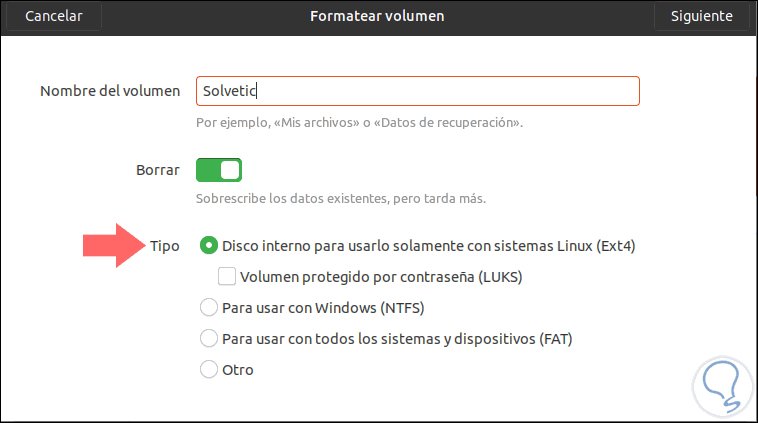
Task: Choose the Windows (NTFS) radio button
Action: (209, 307)
